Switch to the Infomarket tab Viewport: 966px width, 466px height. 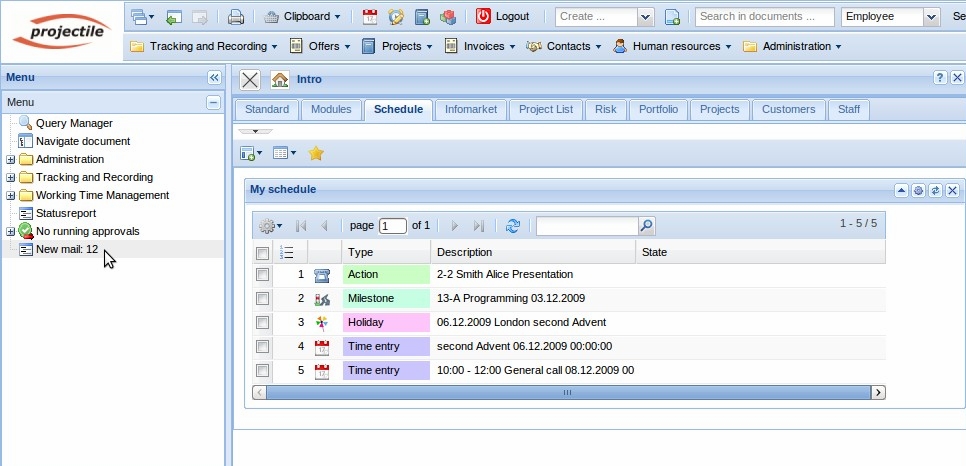tap(471, 109)
